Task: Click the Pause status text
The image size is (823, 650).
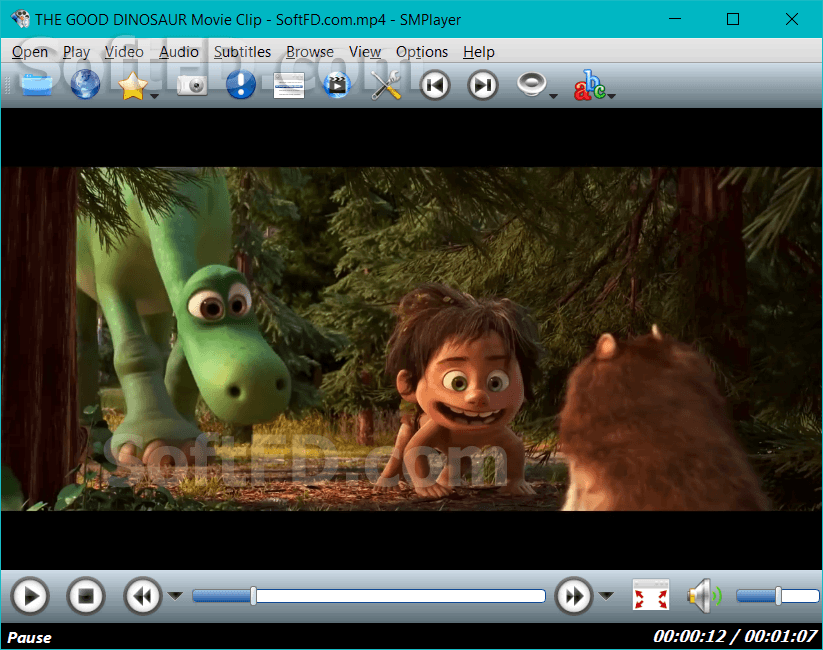Action: tap(29, 637)
